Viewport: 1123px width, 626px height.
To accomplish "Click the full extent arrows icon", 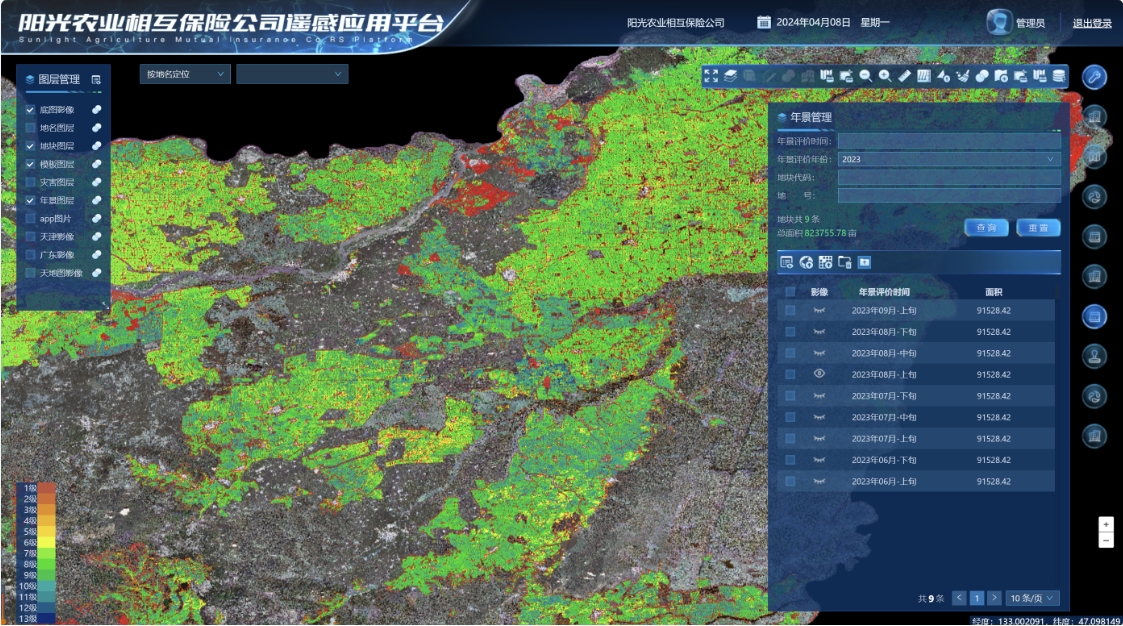I will (711, 76).
